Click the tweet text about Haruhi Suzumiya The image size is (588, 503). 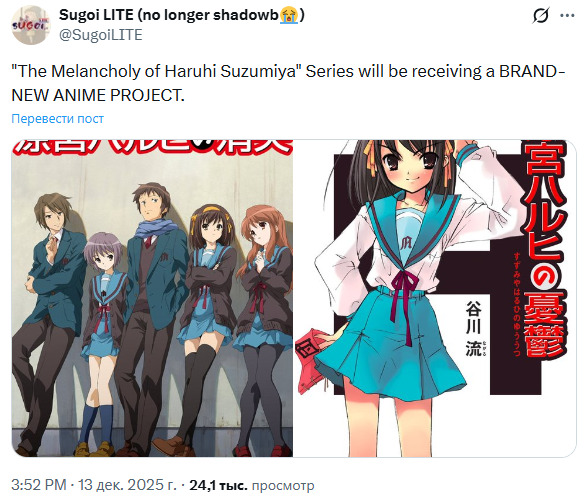point(288,83)
